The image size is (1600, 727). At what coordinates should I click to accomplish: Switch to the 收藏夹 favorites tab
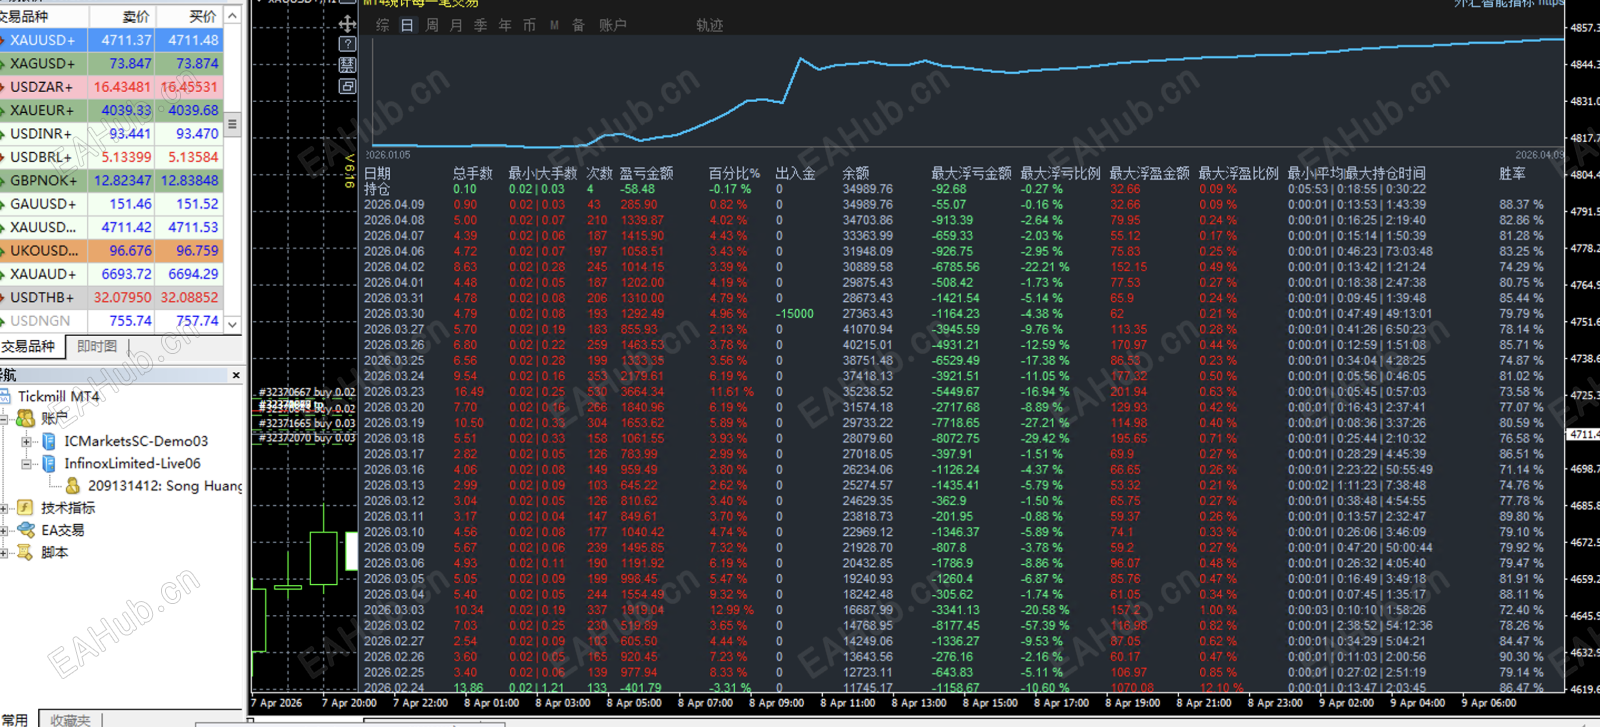click(x=70, y=719)
